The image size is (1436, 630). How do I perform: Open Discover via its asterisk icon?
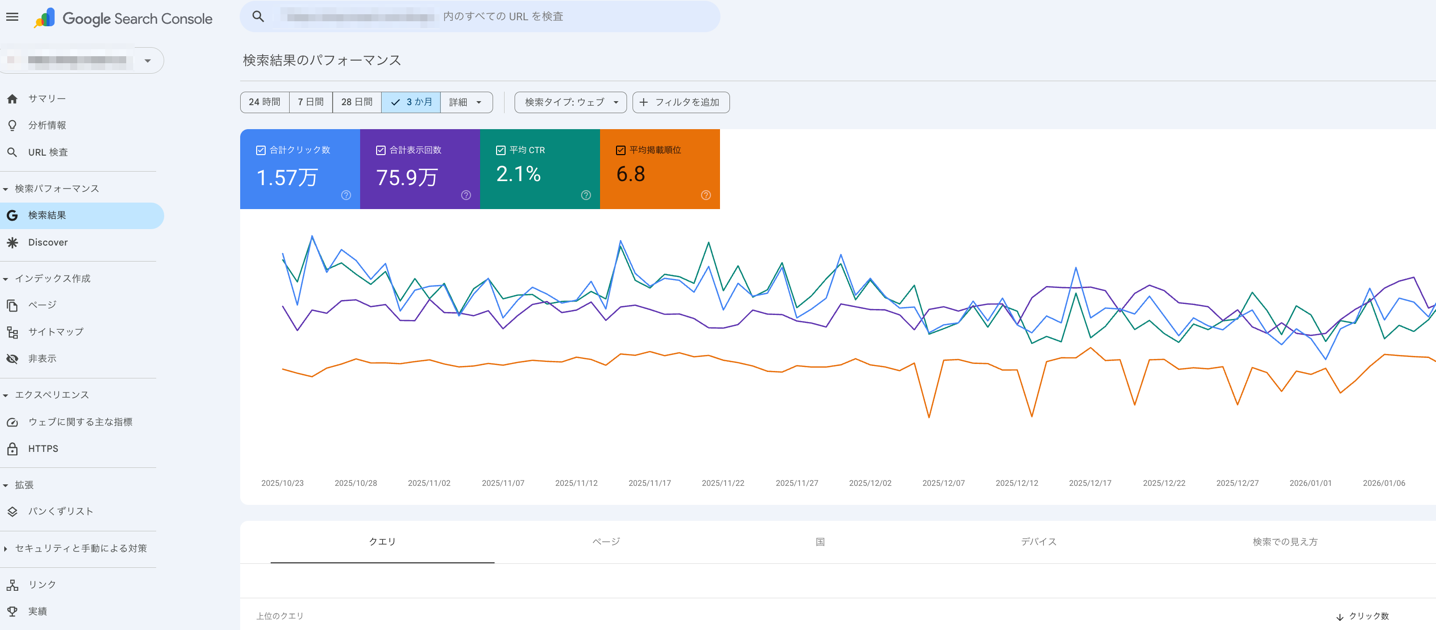click(x=12, y=243)
